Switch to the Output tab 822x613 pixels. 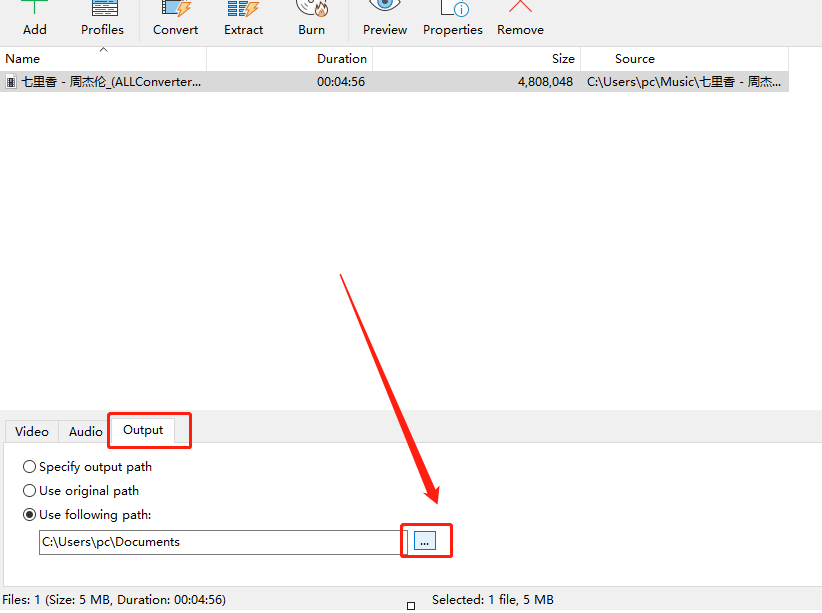[x=143, y=430]
